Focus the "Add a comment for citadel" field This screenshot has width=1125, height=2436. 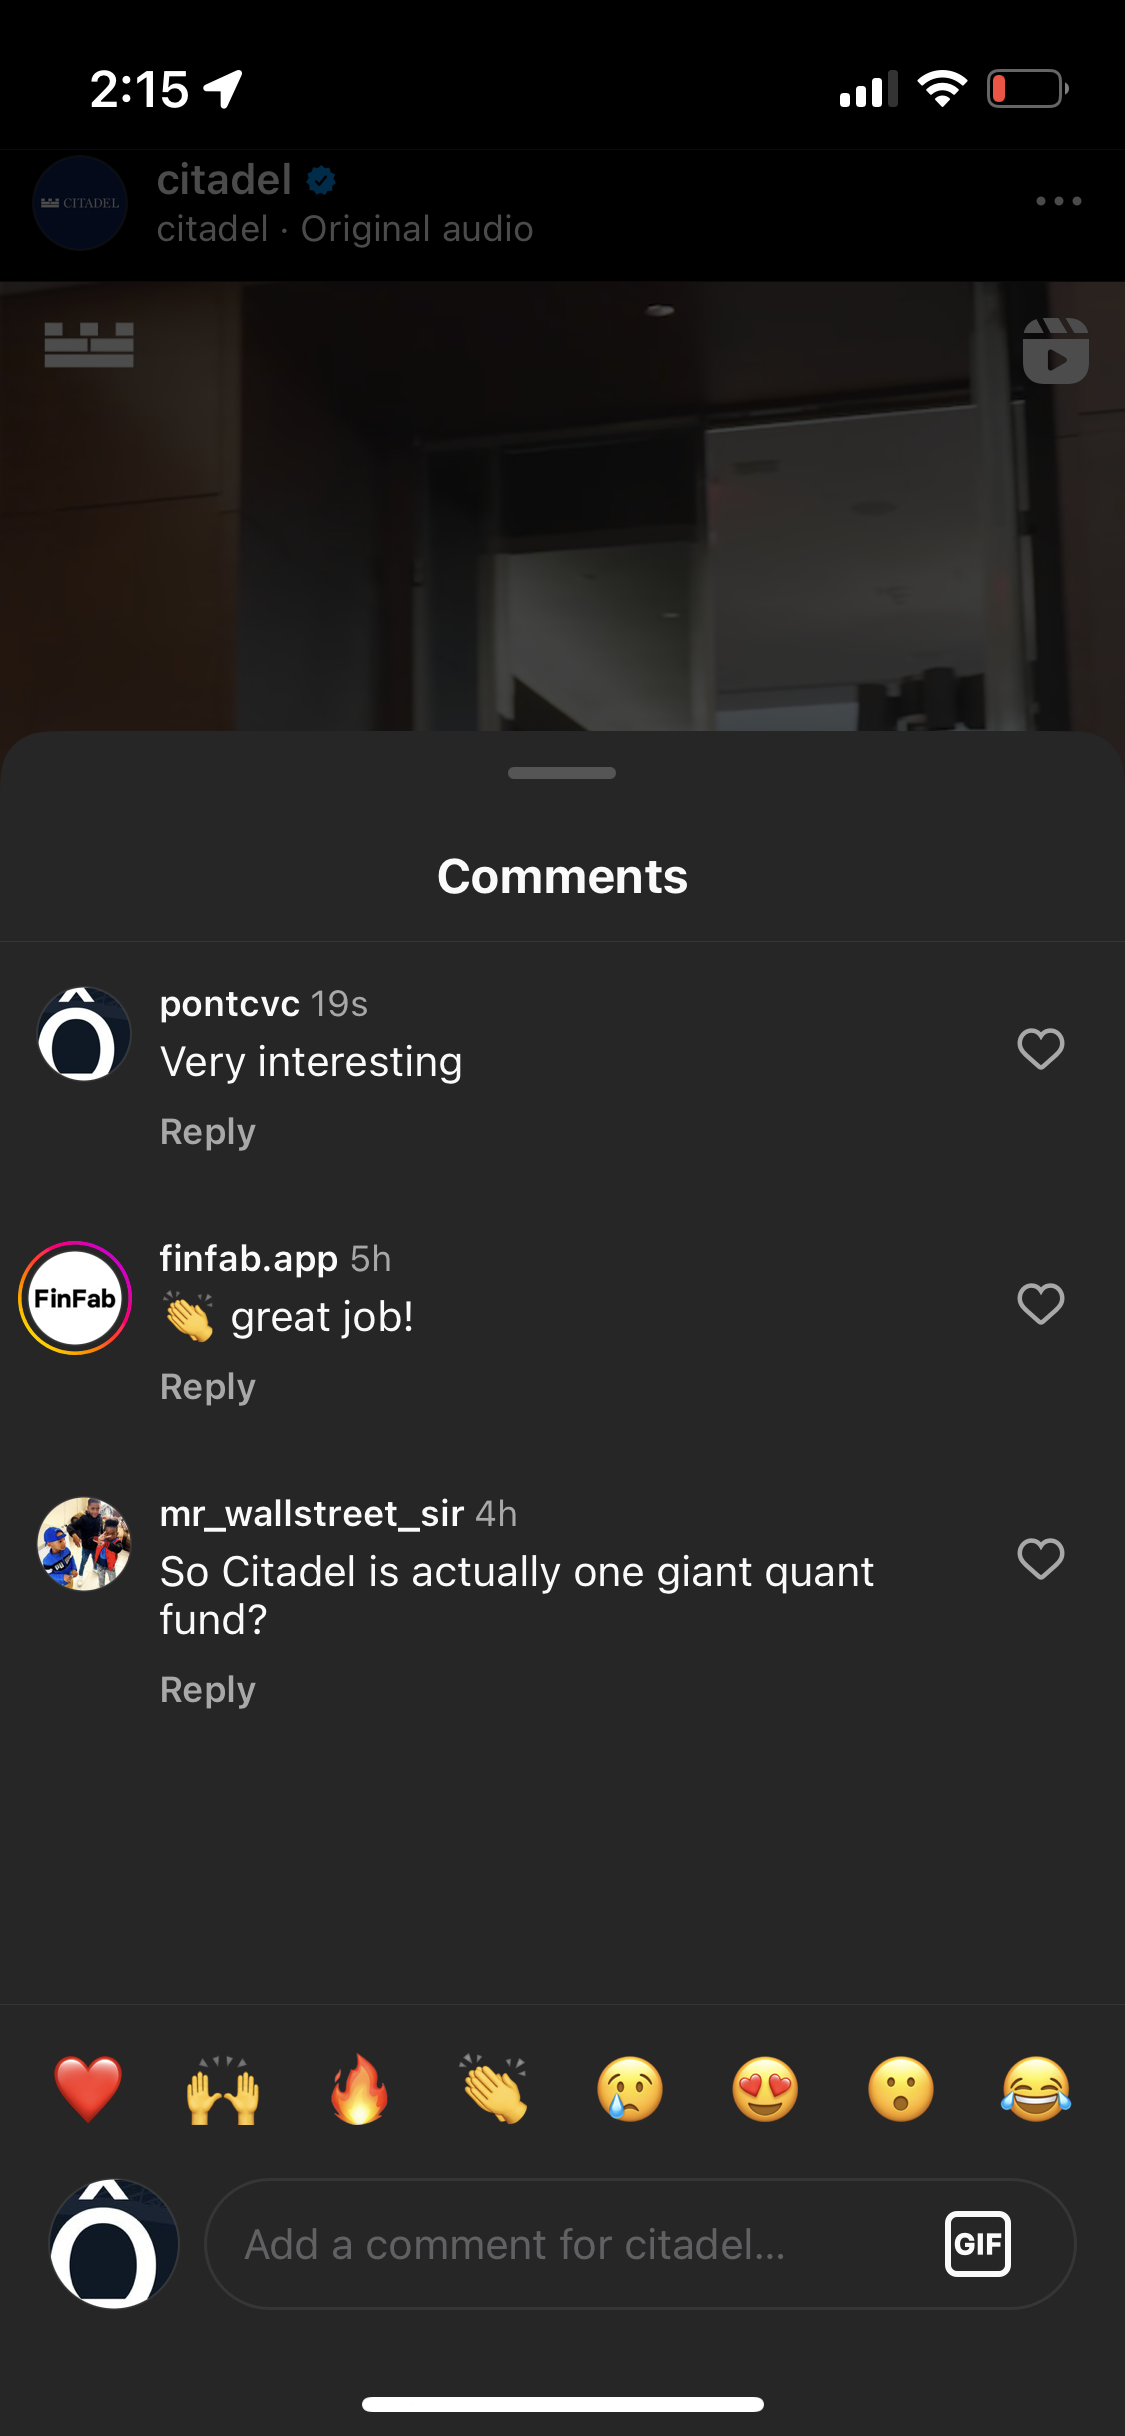(640, 2244)
